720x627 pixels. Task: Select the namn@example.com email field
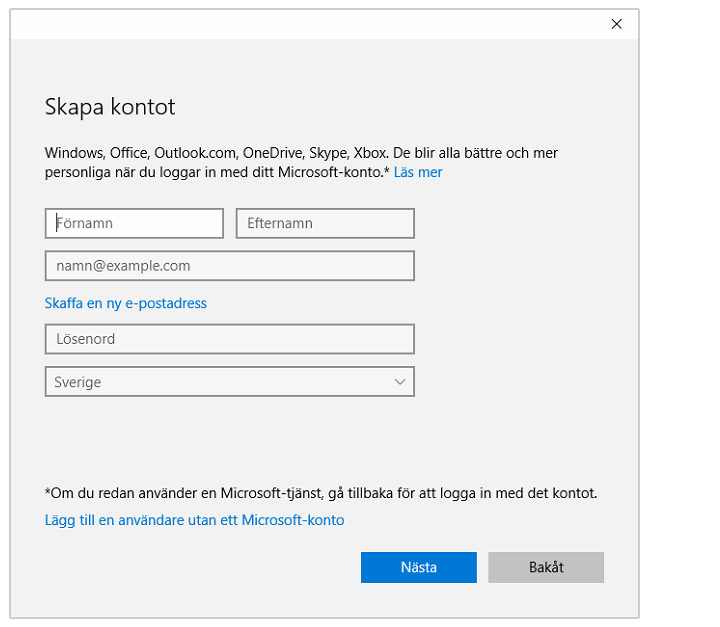(x=230, y=265)
